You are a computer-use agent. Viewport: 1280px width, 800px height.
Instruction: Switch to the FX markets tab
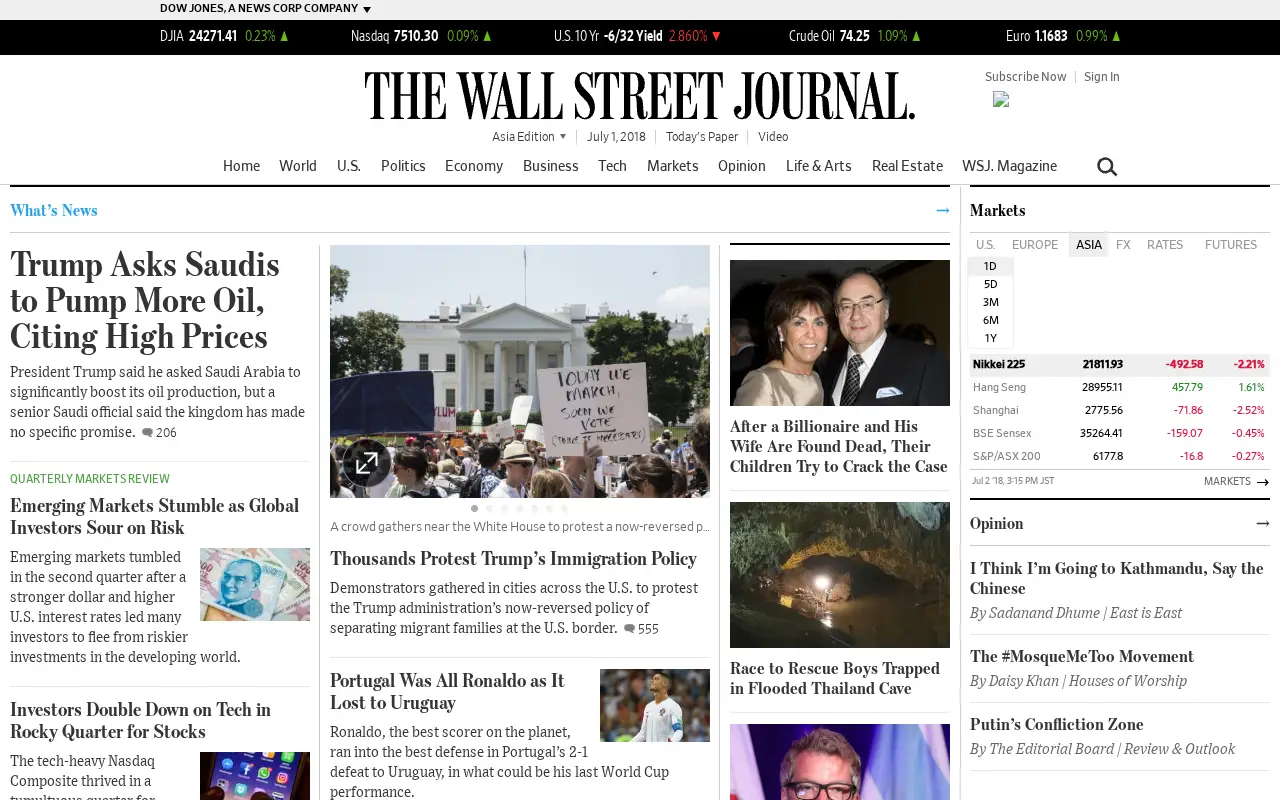(x=1123, y=245)
